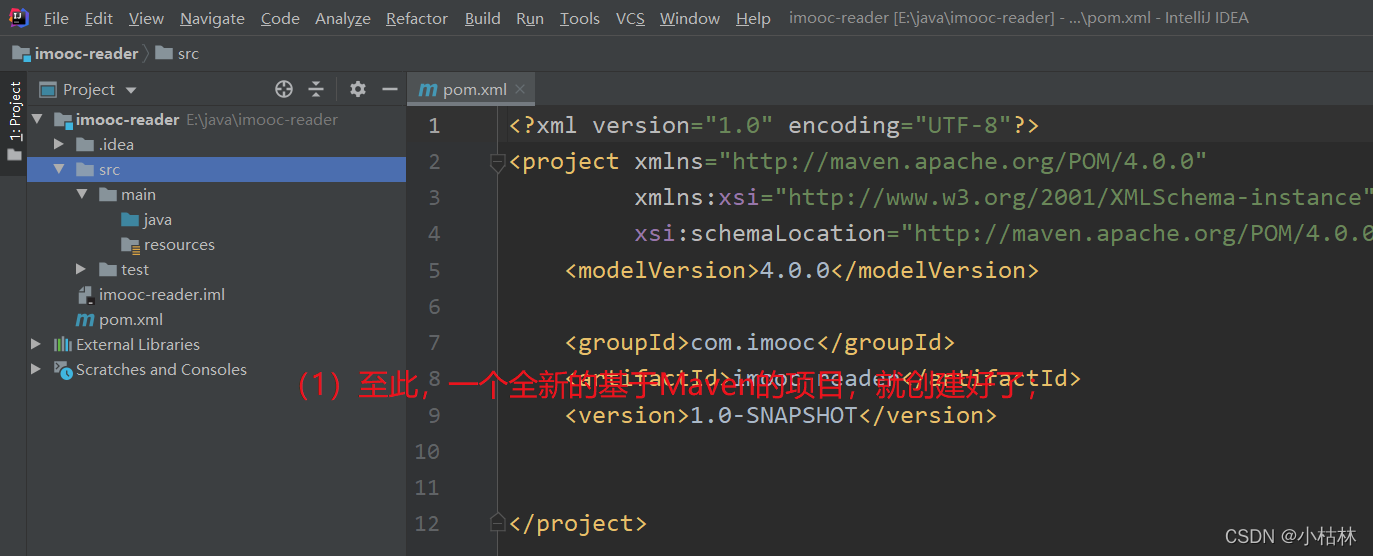This screenshot has width=1373, height=556.
Task: Click the resources folder icon
Action: point(130,244)
